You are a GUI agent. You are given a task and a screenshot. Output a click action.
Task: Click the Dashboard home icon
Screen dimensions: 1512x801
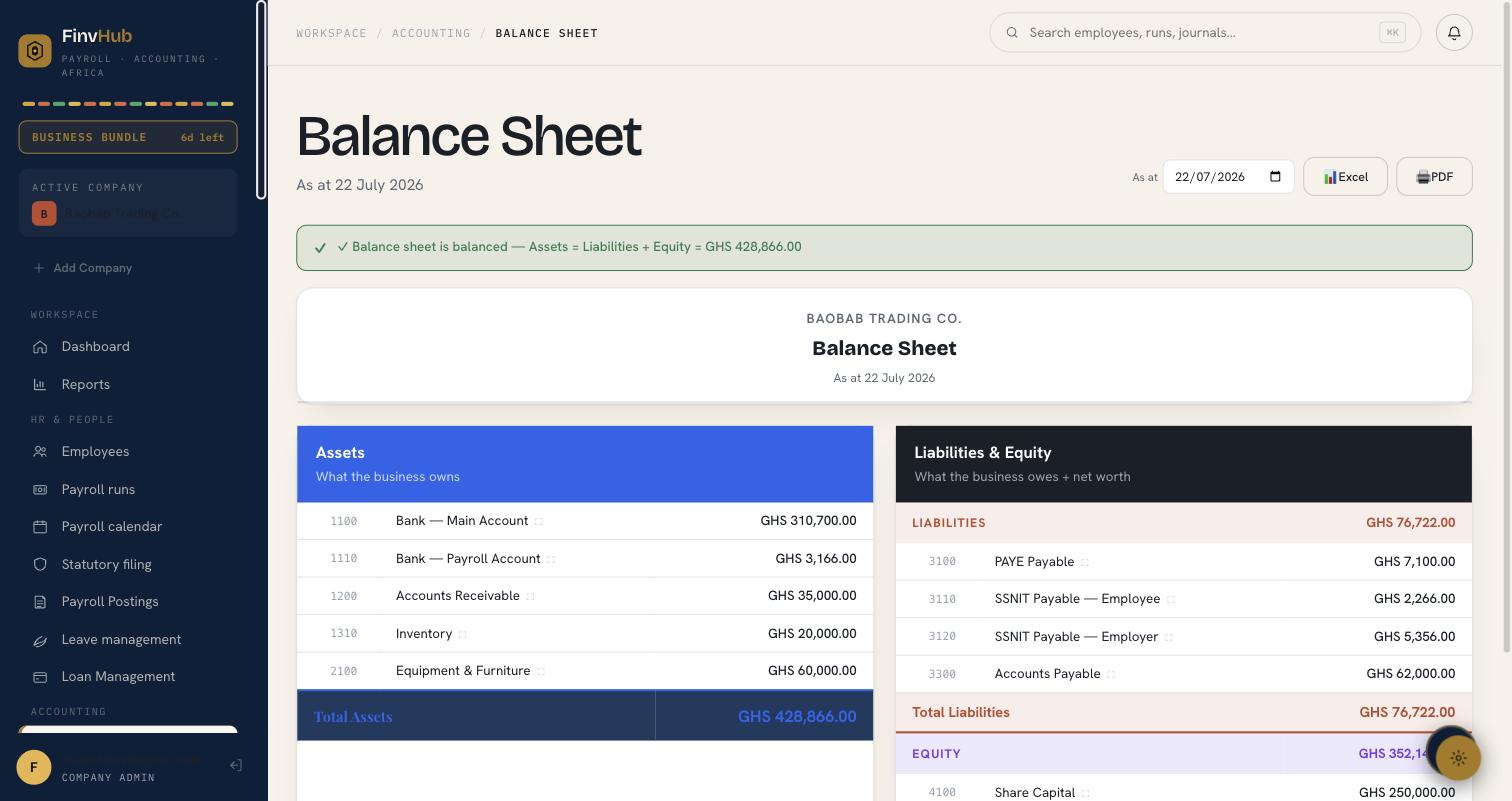click(40, 347)
